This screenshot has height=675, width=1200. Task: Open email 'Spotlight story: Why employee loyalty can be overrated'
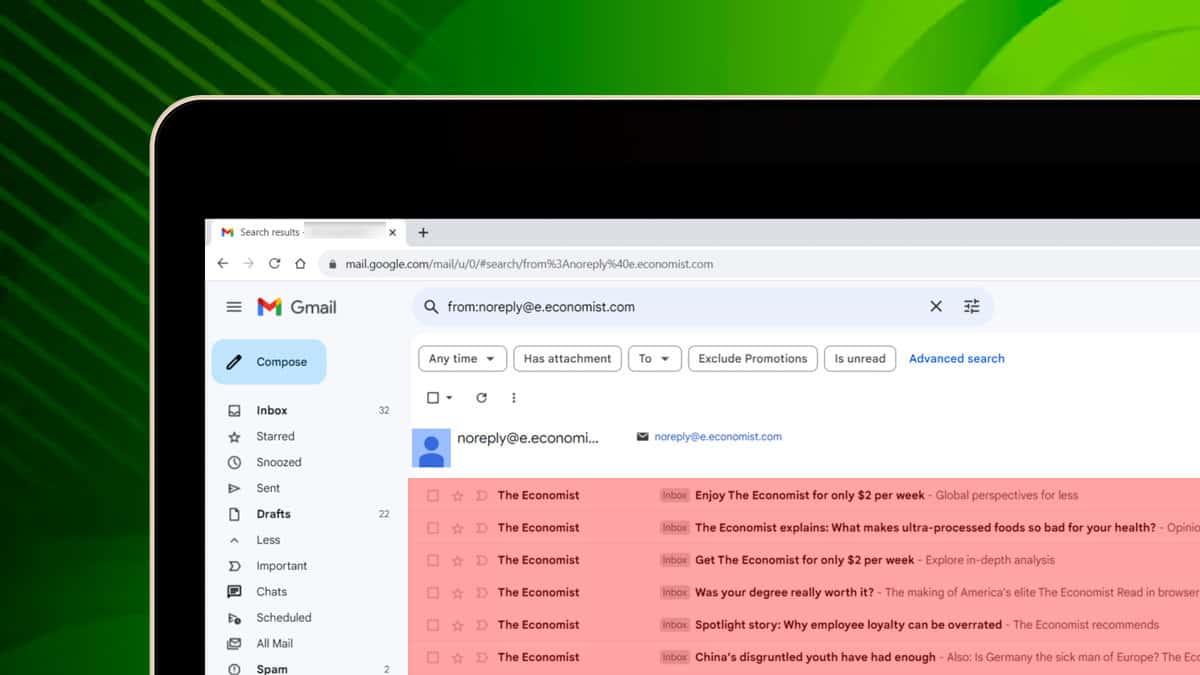pos(848,625)
